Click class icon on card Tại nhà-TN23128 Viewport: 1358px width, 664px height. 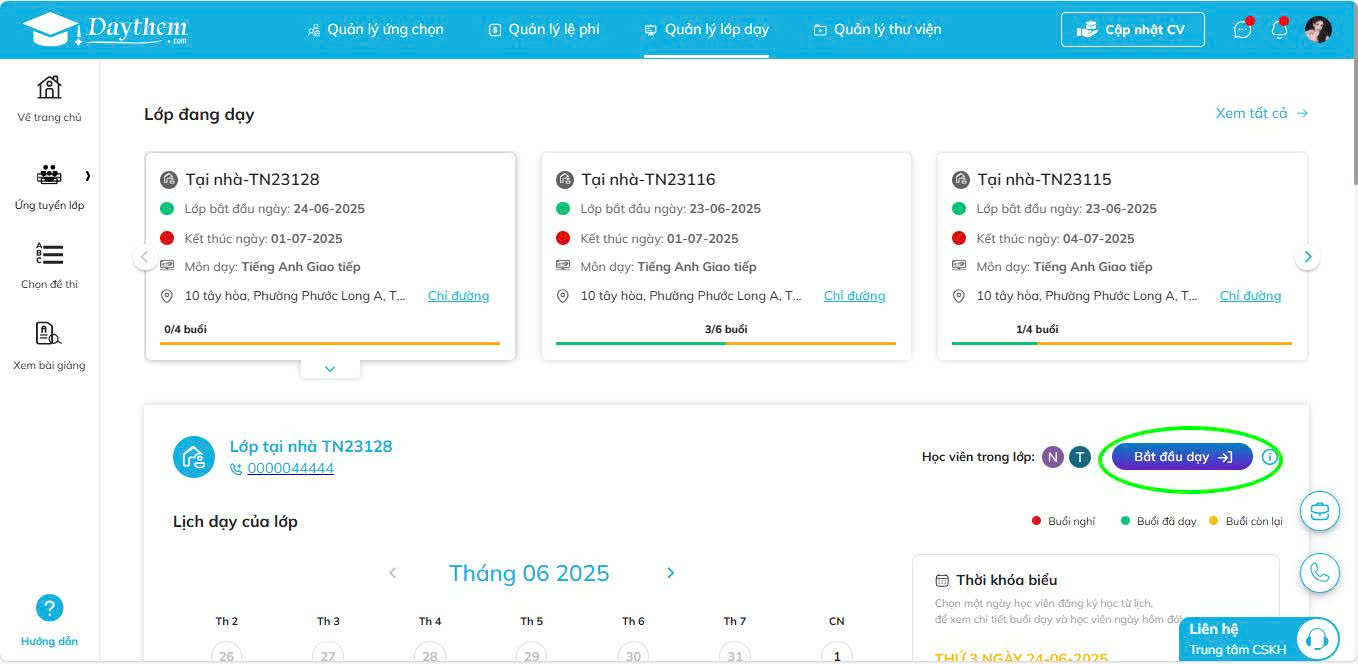point(169,180)
